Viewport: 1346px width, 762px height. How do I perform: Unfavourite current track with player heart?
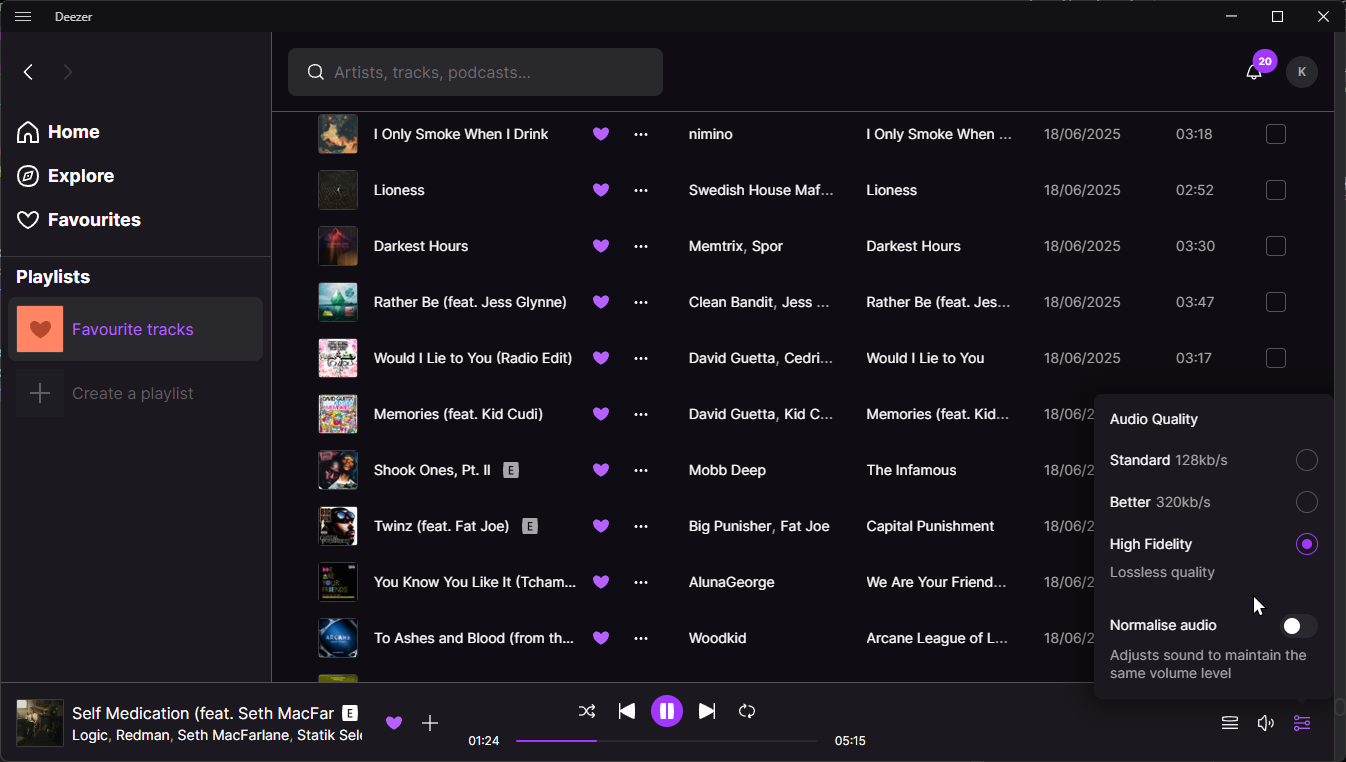[394, 723]
